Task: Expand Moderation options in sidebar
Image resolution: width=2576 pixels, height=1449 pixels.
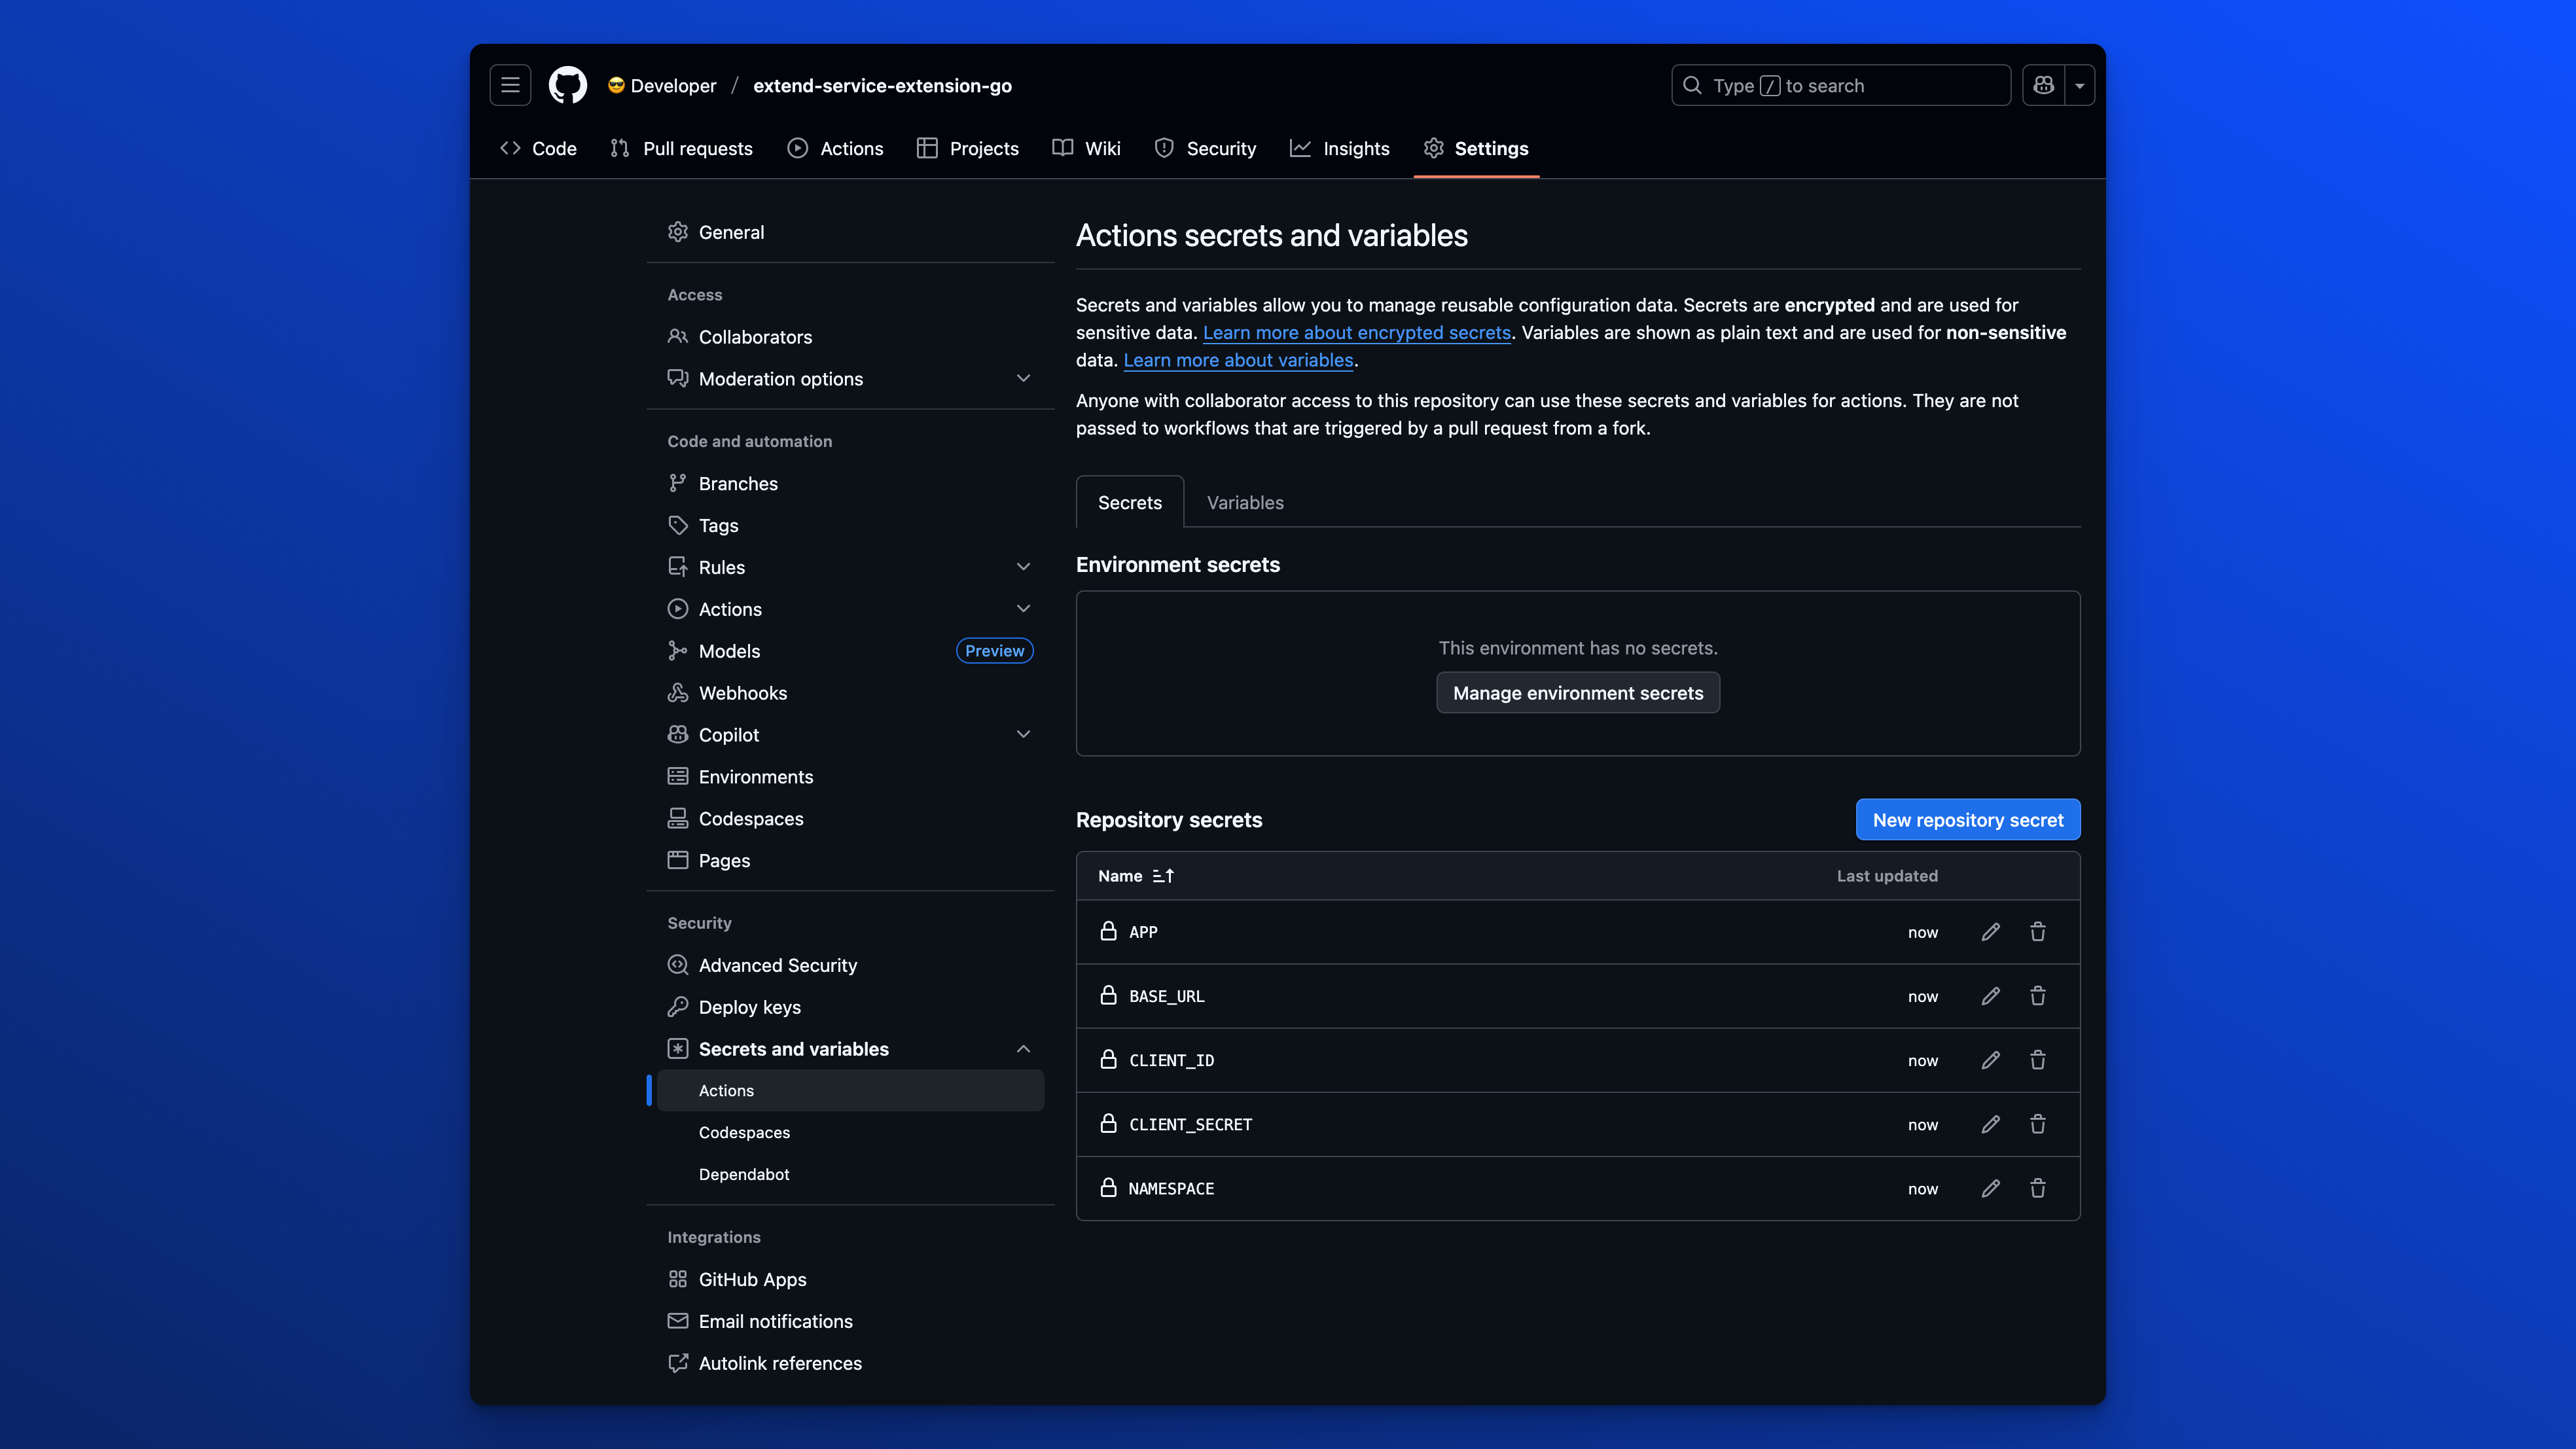Action: [x=1023, y=379]
